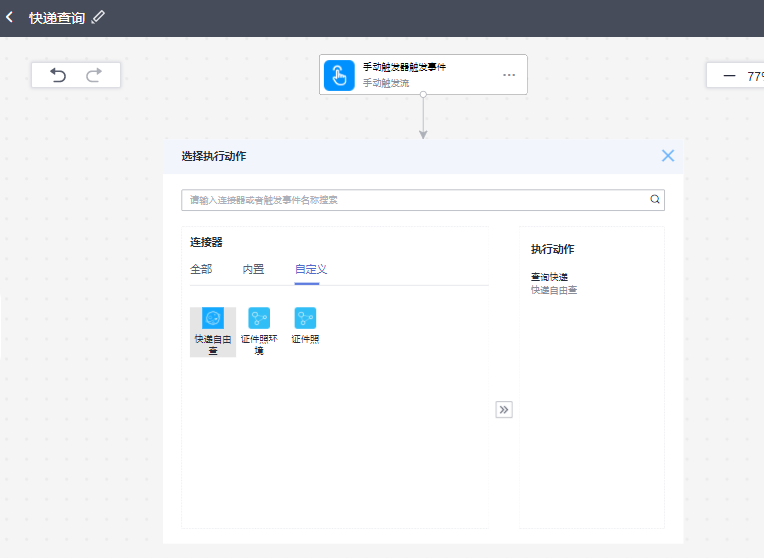Select the 自定义 connector tab
This screenshot has width=764, height=558.
pos(311,269)
